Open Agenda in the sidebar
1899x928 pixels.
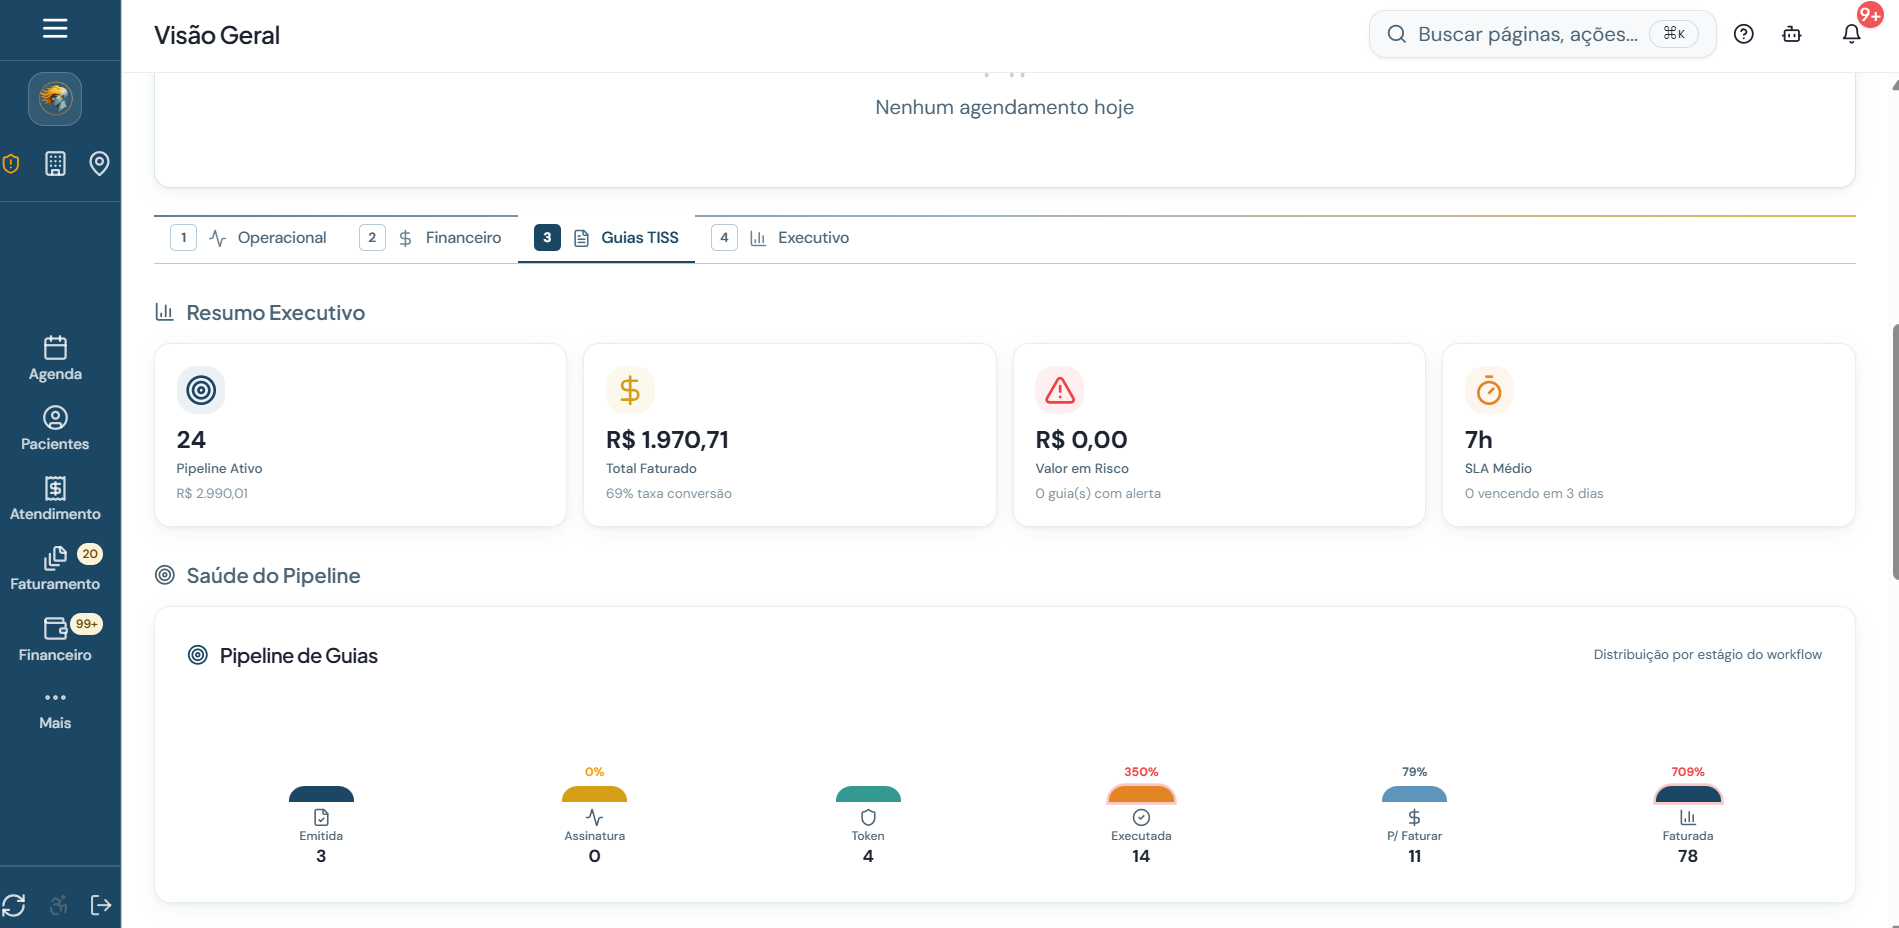55,359
